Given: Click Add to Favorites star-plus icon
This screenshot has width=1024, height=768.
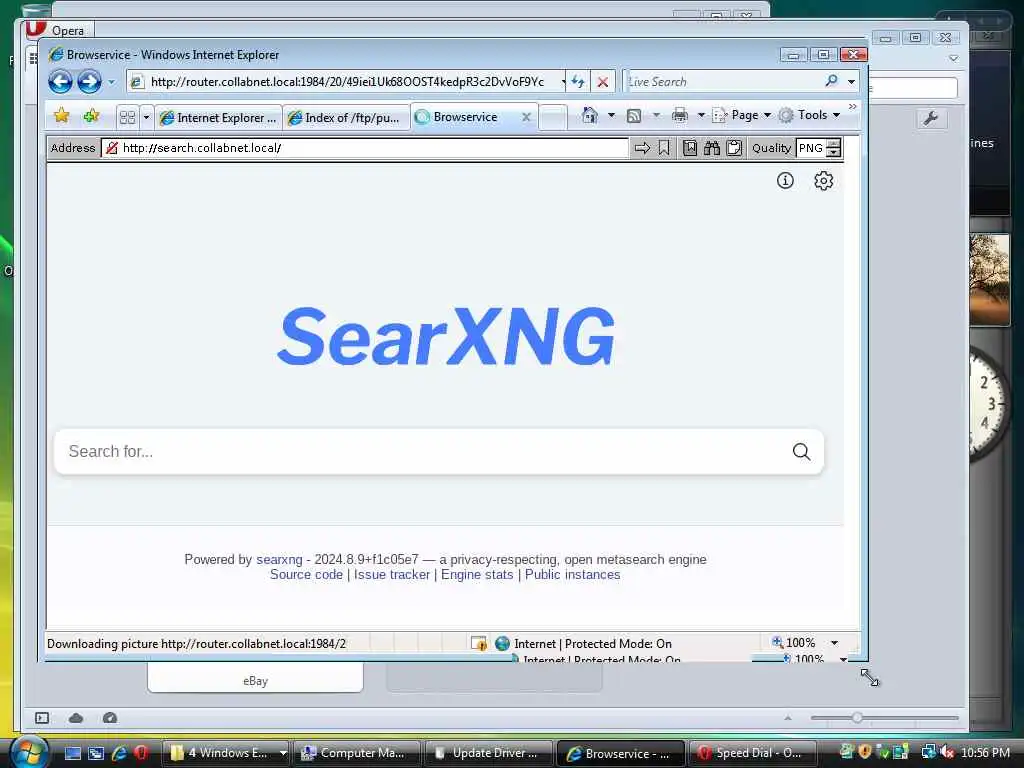Looking at the screenshot, I should click(91, 116).
